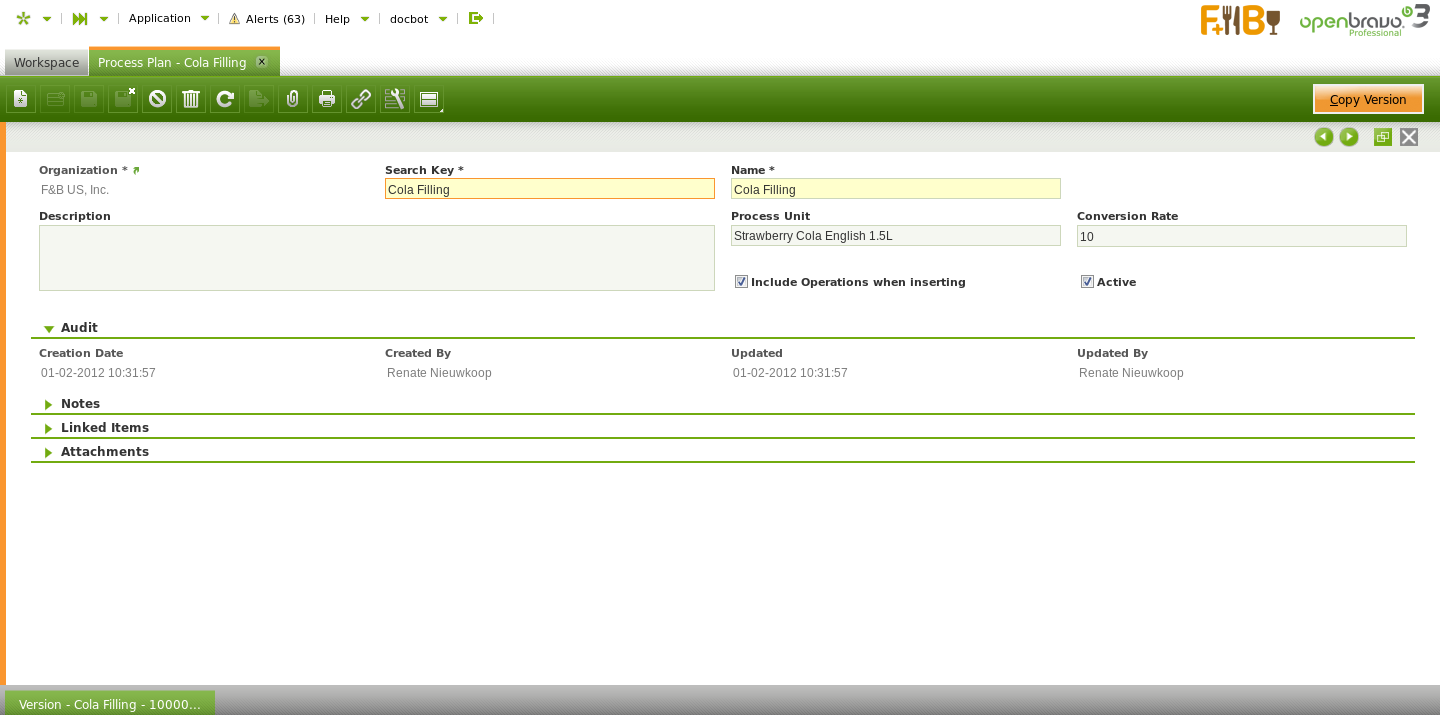This screenshot has height=715, width=1440.
Task: Expand the Notes section
Action: point(49,404)
